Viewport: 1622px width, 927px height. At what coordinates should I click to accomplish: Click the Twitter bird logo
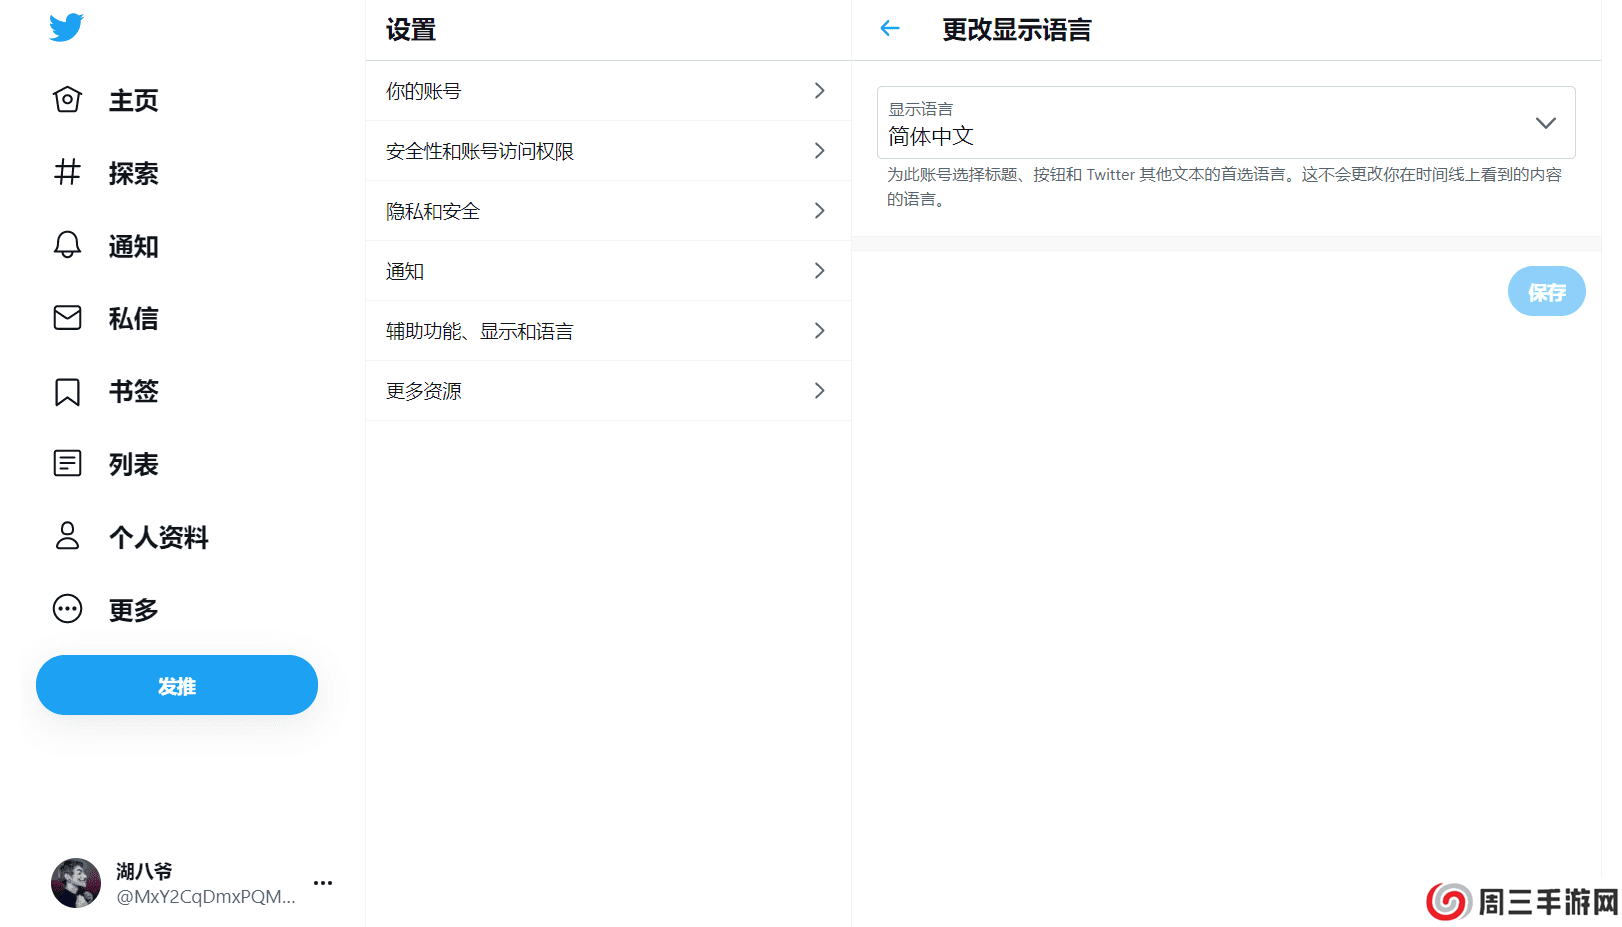(x=64, y=27)
